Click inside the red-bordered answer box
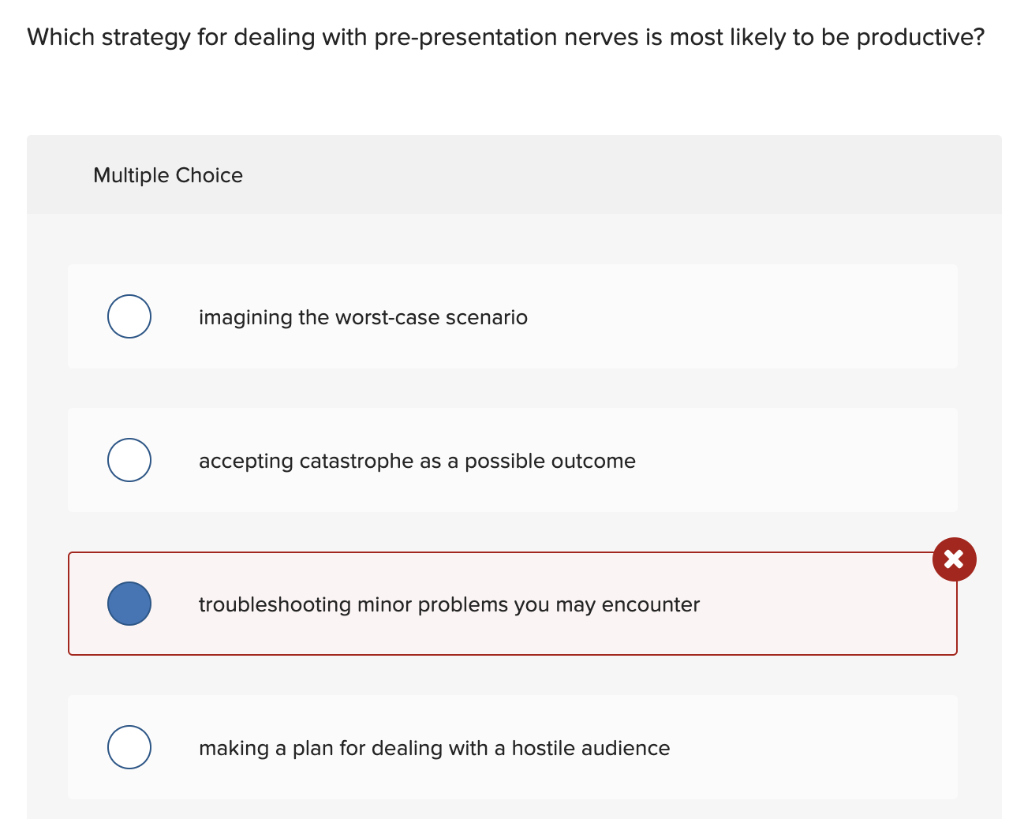Viewport: 1024px width, 819px height. (600, 603)
